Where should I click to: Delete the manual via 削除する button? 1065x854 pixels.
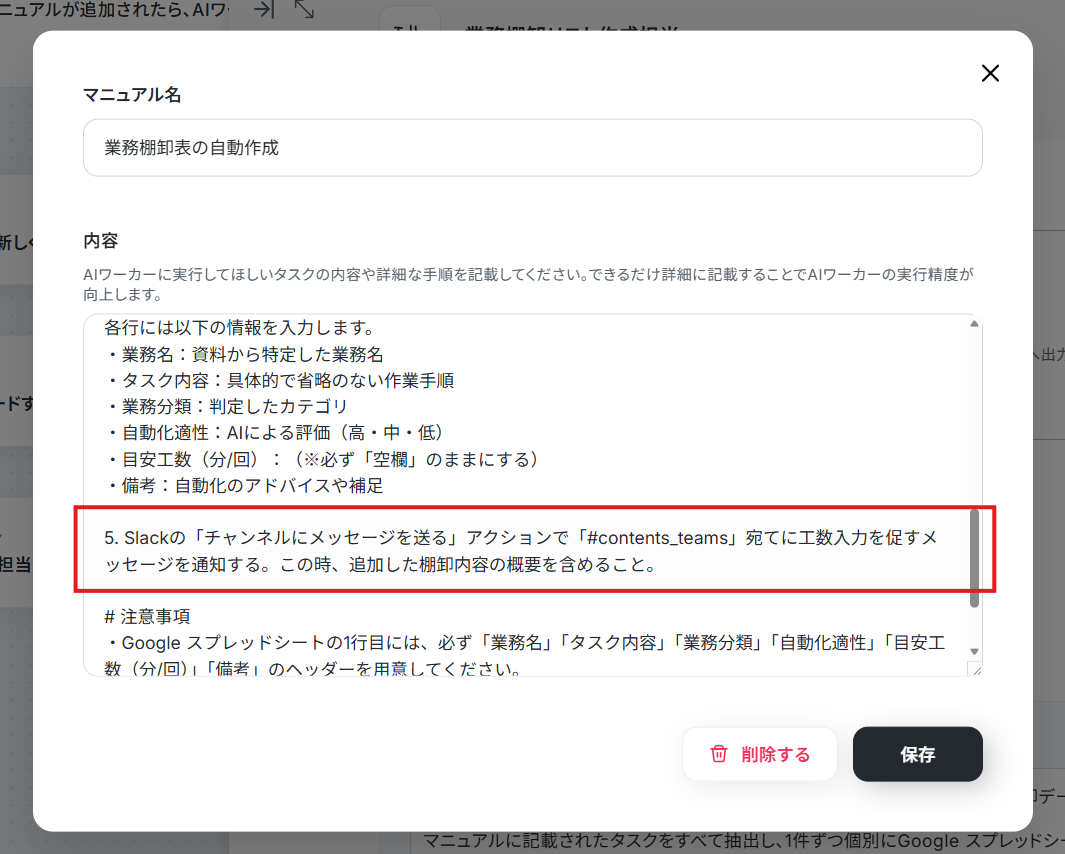coord(759,754)
